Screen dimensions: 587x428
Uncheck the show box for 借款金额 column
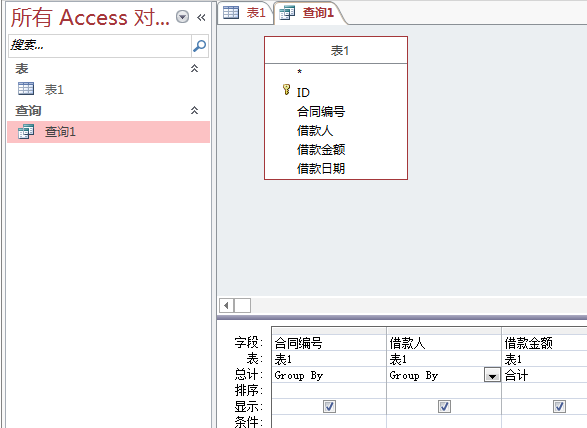tap(559, 406)
